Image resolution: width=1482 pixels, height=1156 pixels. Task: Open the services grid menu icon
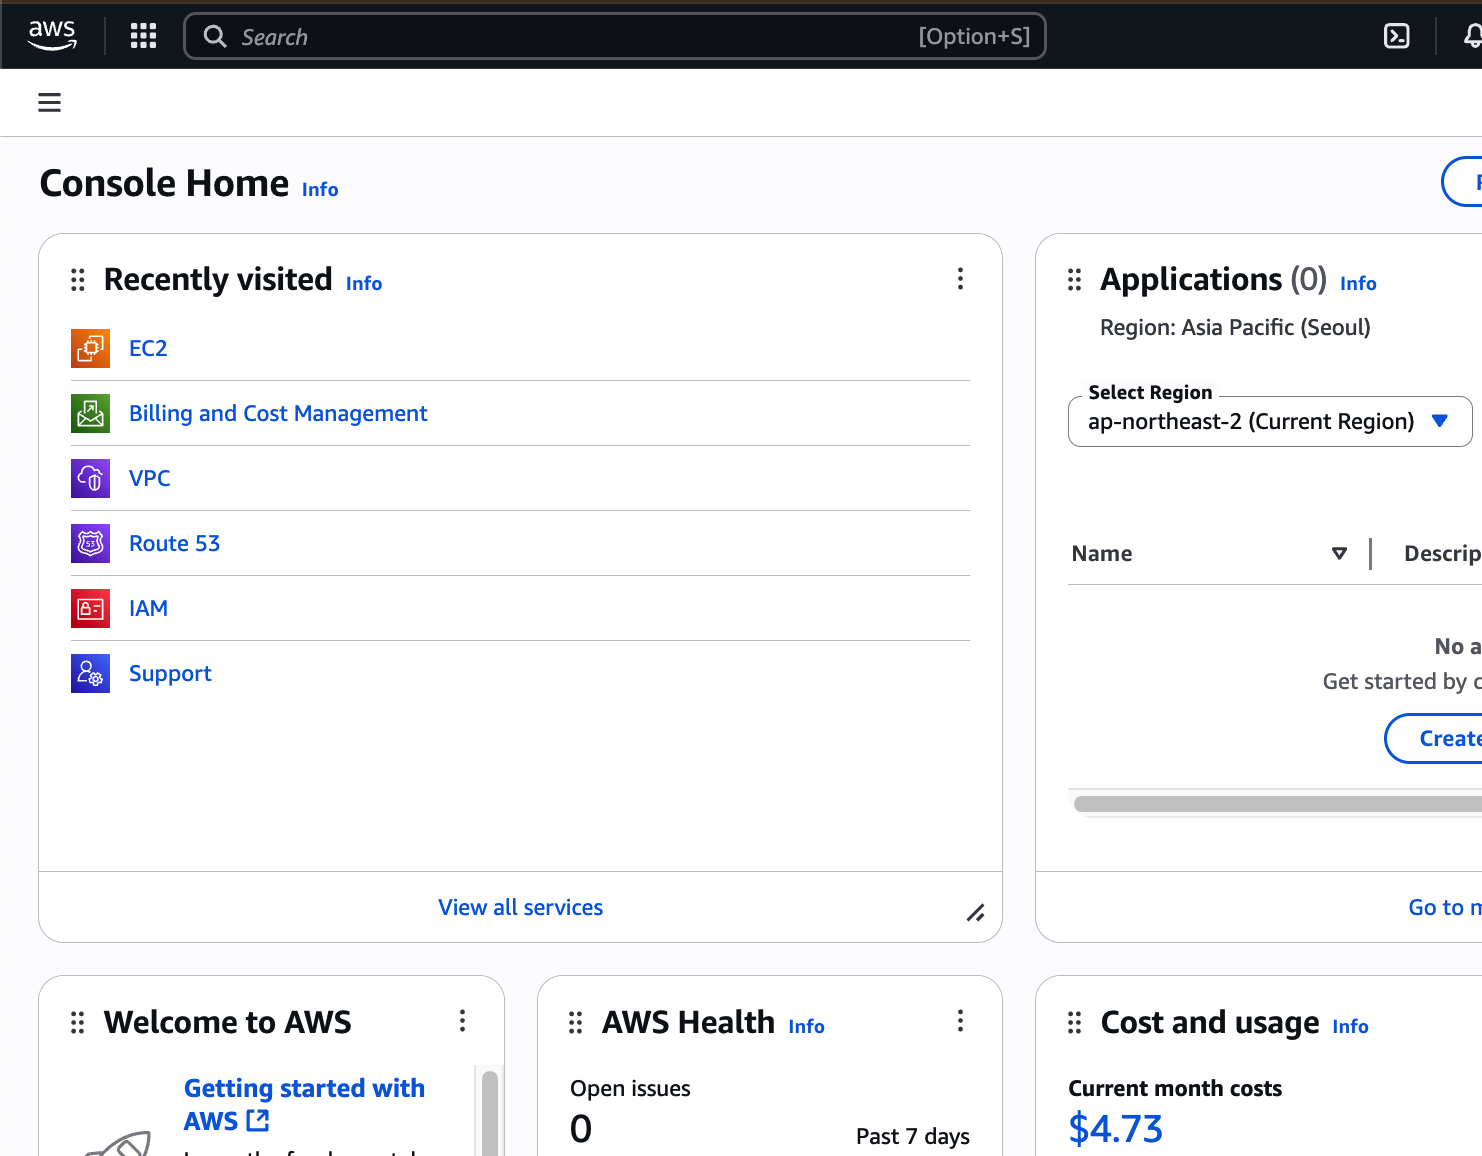(143, 36)
